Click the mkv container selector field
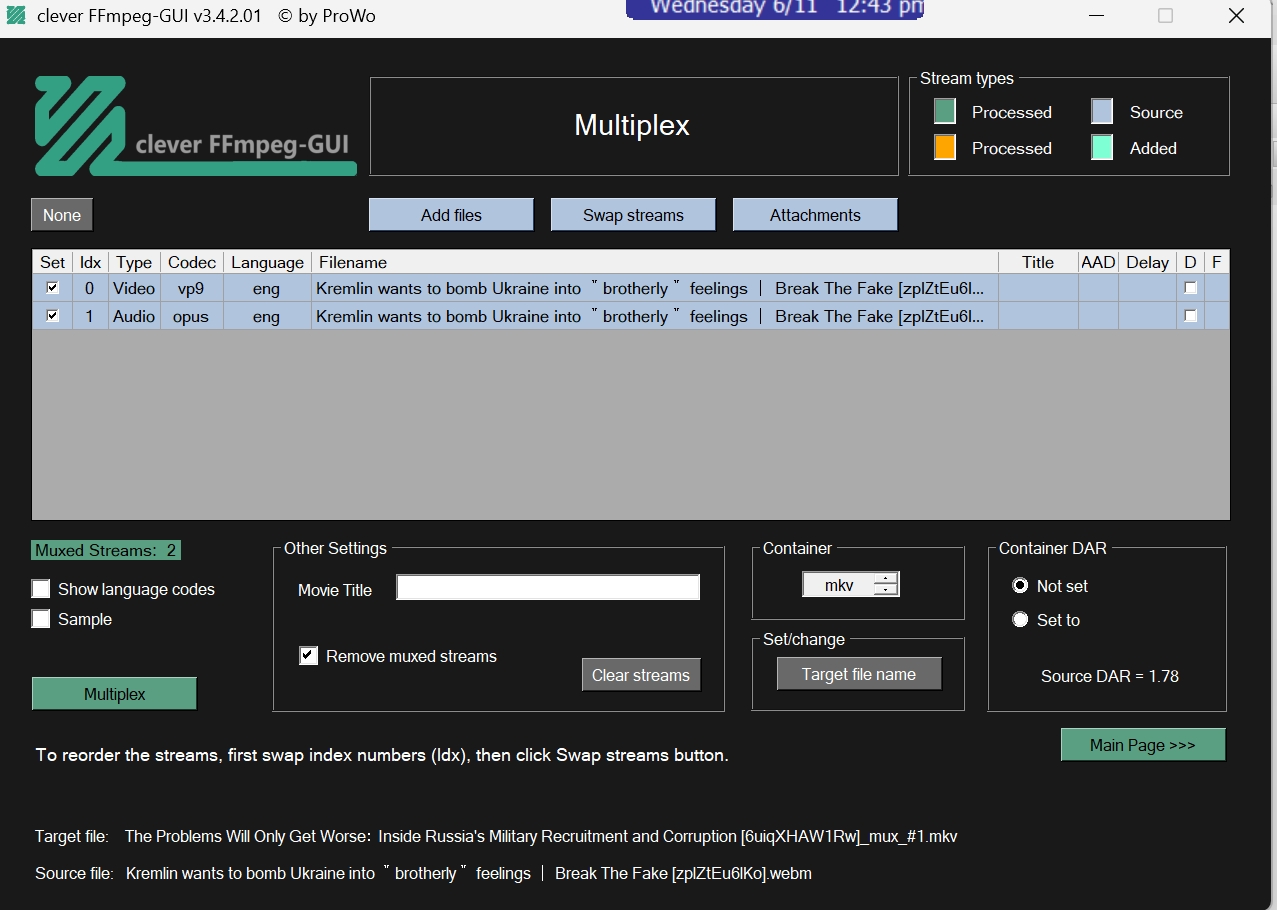Screen dimensions: 1277x910 [838, 584]
